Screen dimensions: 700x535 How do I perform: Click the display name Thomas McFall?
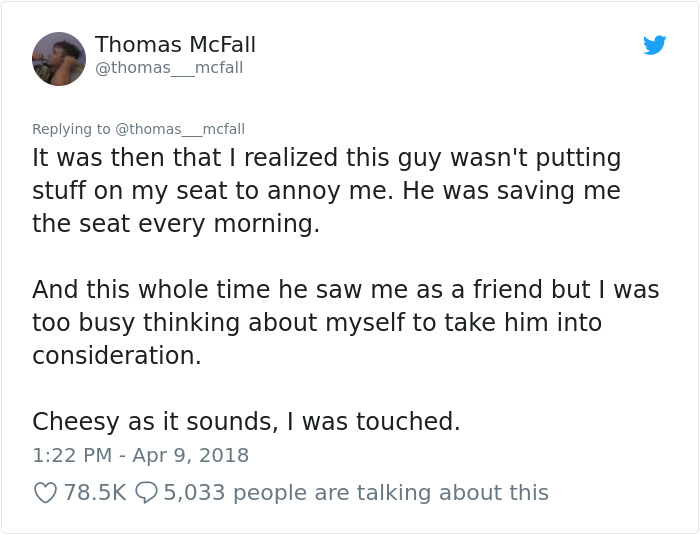pyautogui.click(x=175, y=45)
